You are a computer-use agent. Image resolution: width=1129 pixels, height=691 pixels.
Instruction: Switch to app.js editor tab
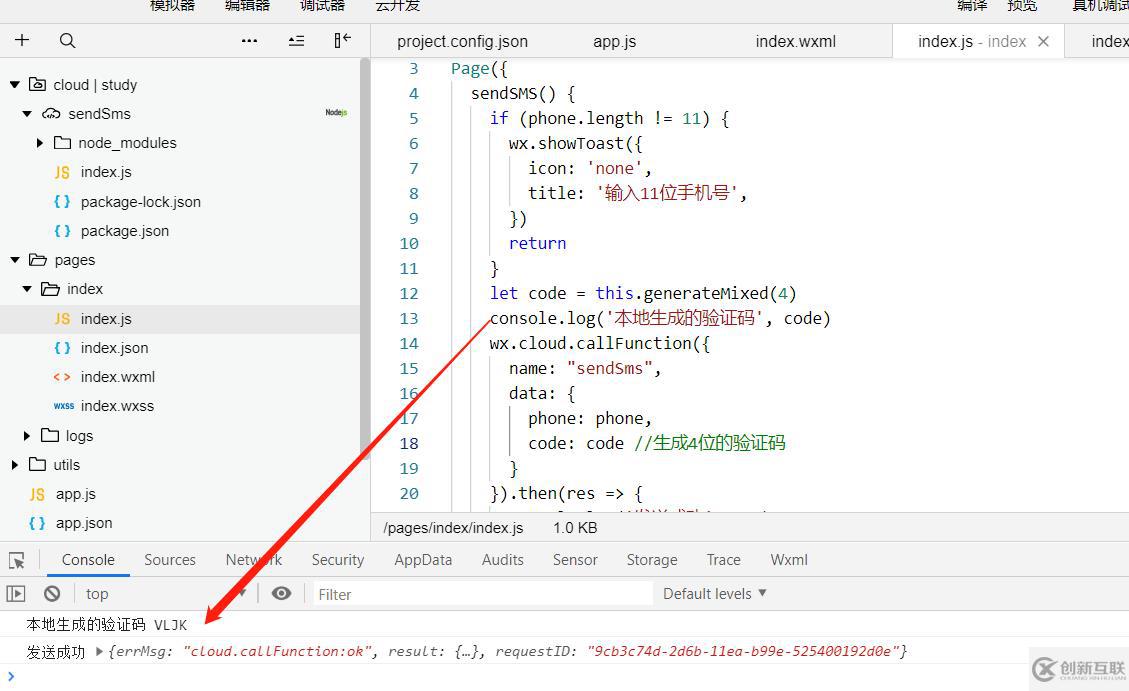(x=614, y=42)
